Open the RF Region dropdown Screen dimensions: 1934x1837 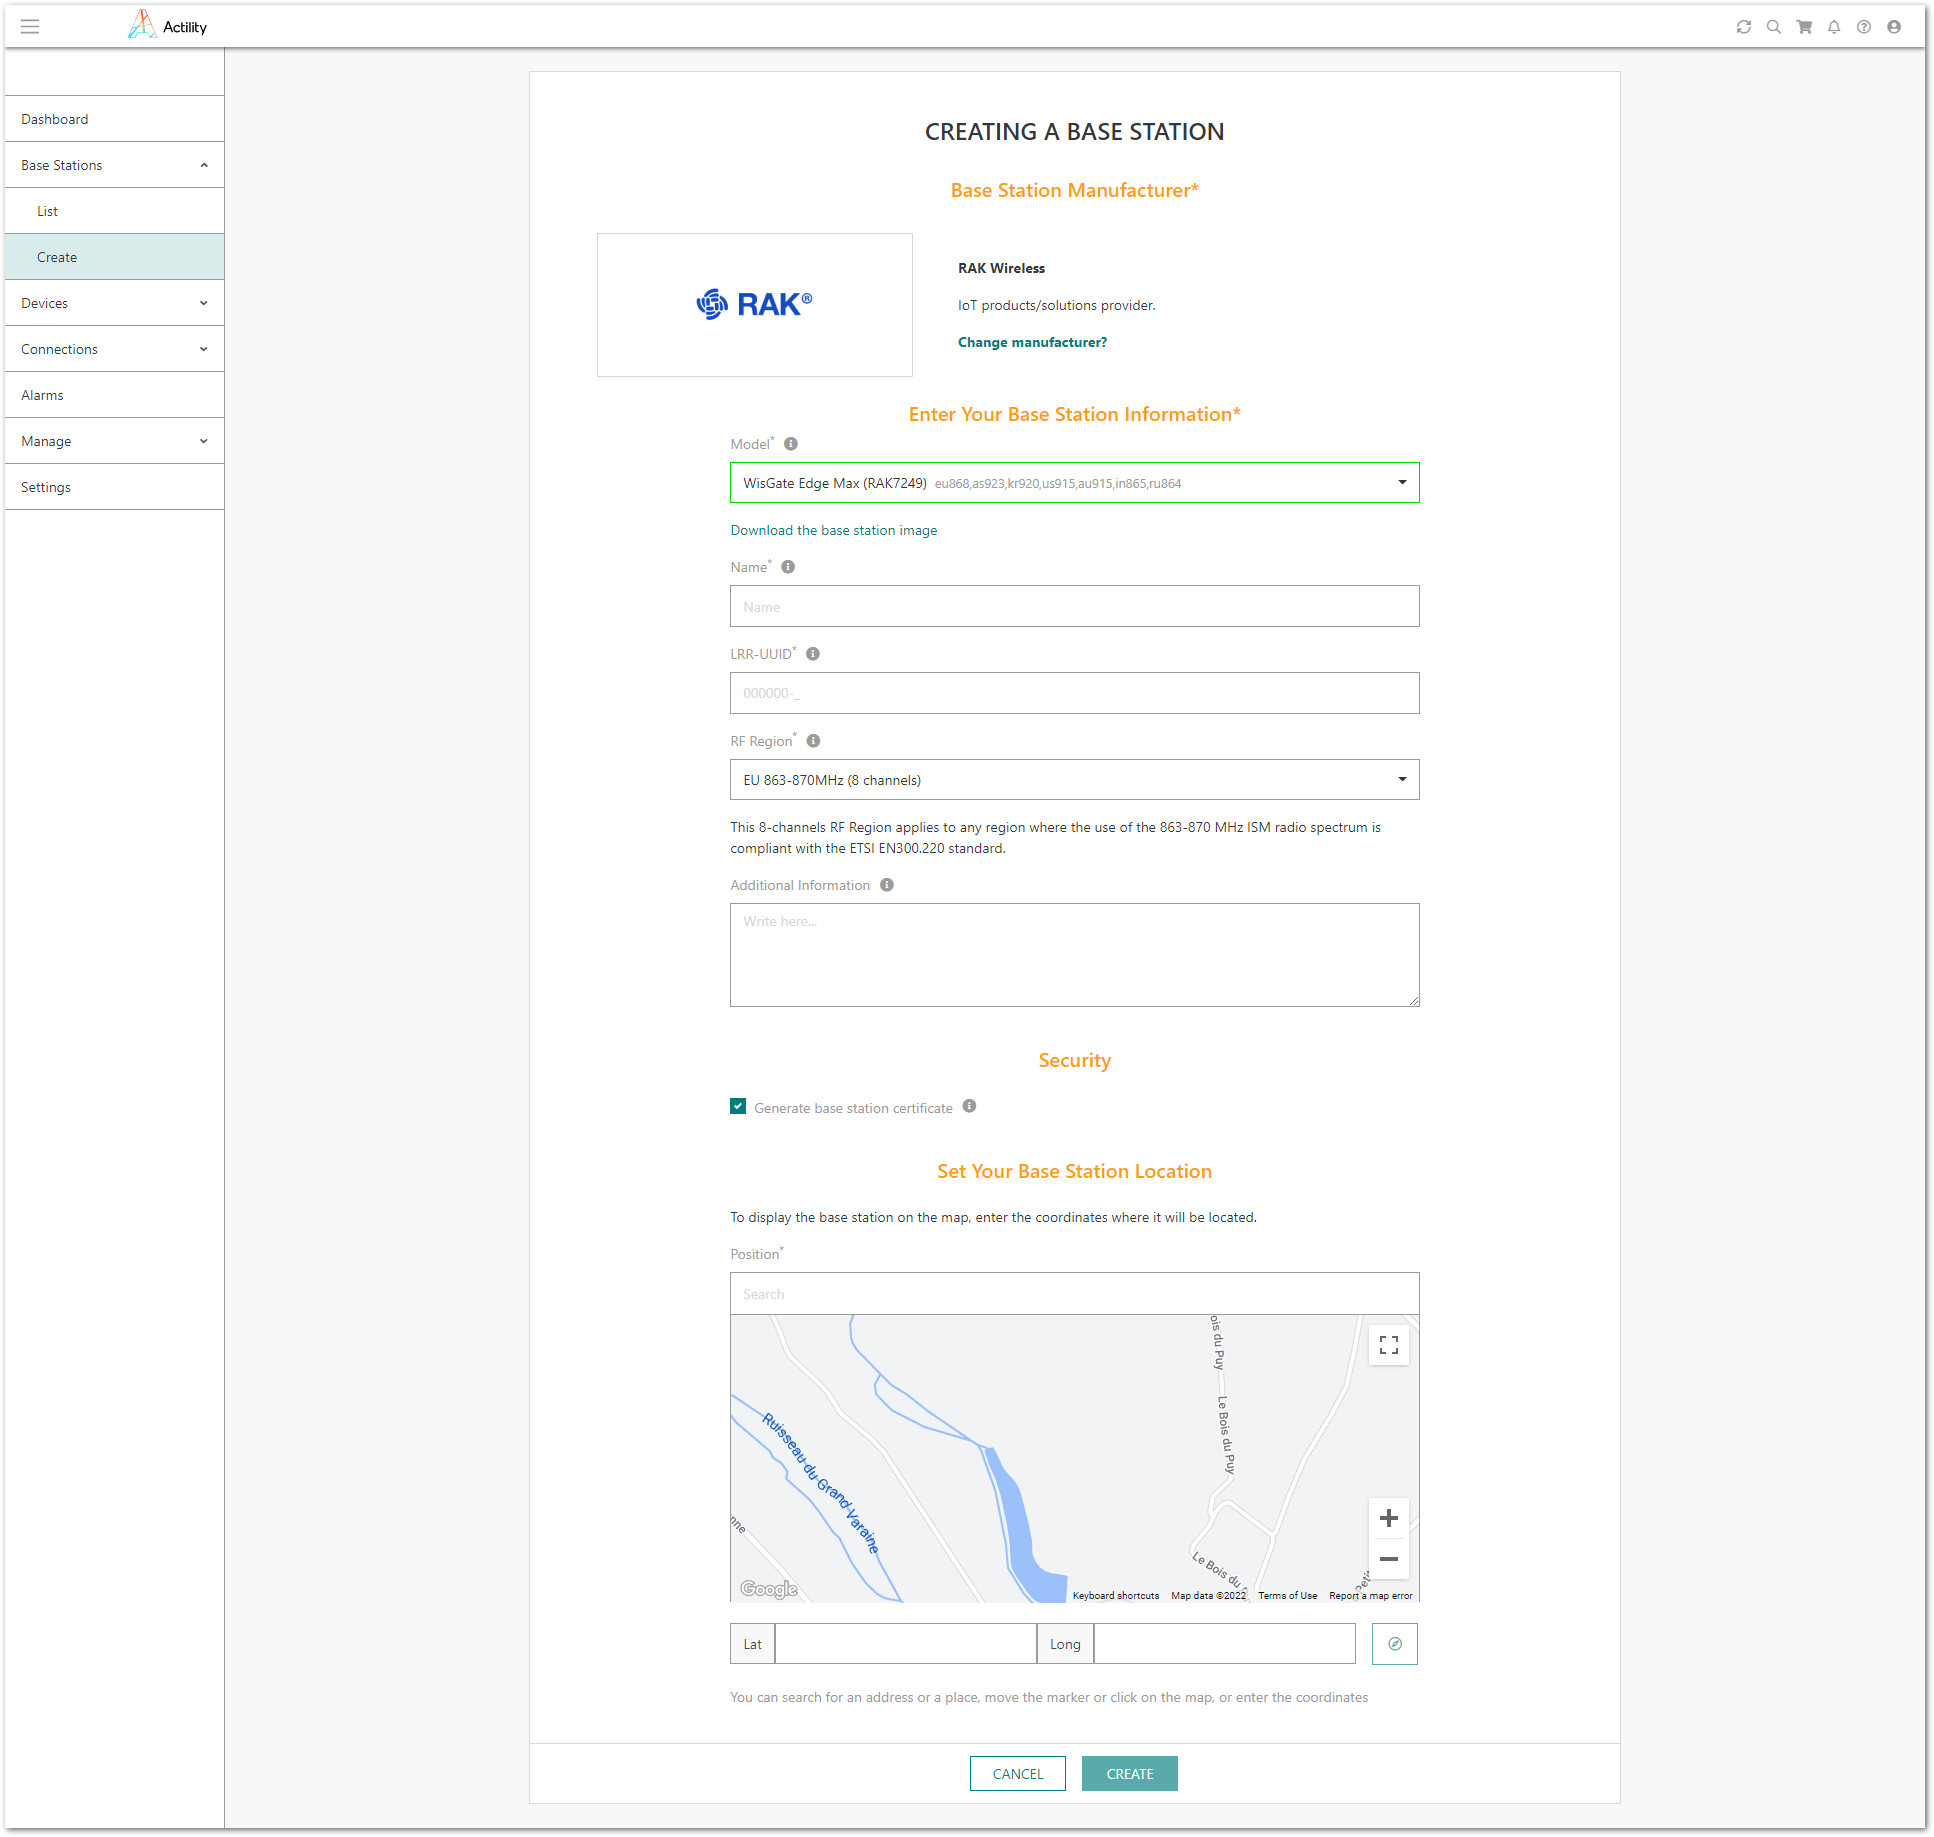1400,779
